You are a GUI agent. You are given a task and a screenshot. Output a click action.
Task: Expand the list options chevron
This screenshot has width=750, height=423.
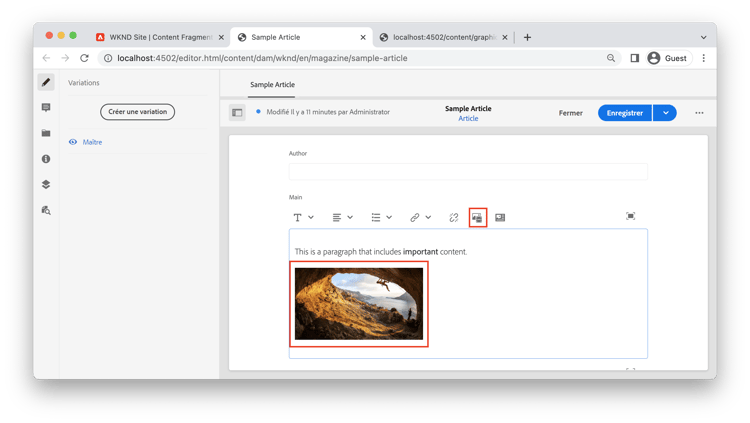pyautogui.click(x=389, y=218)
